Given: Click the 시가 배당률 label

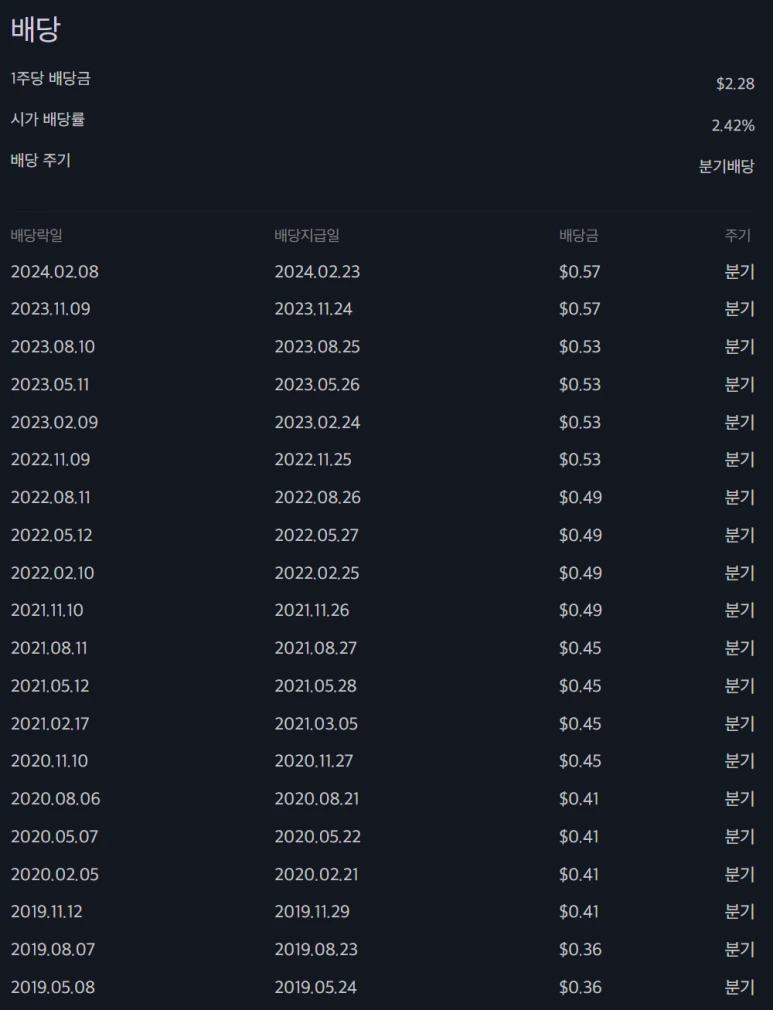Looking at the screenshot, I should 48,120.
